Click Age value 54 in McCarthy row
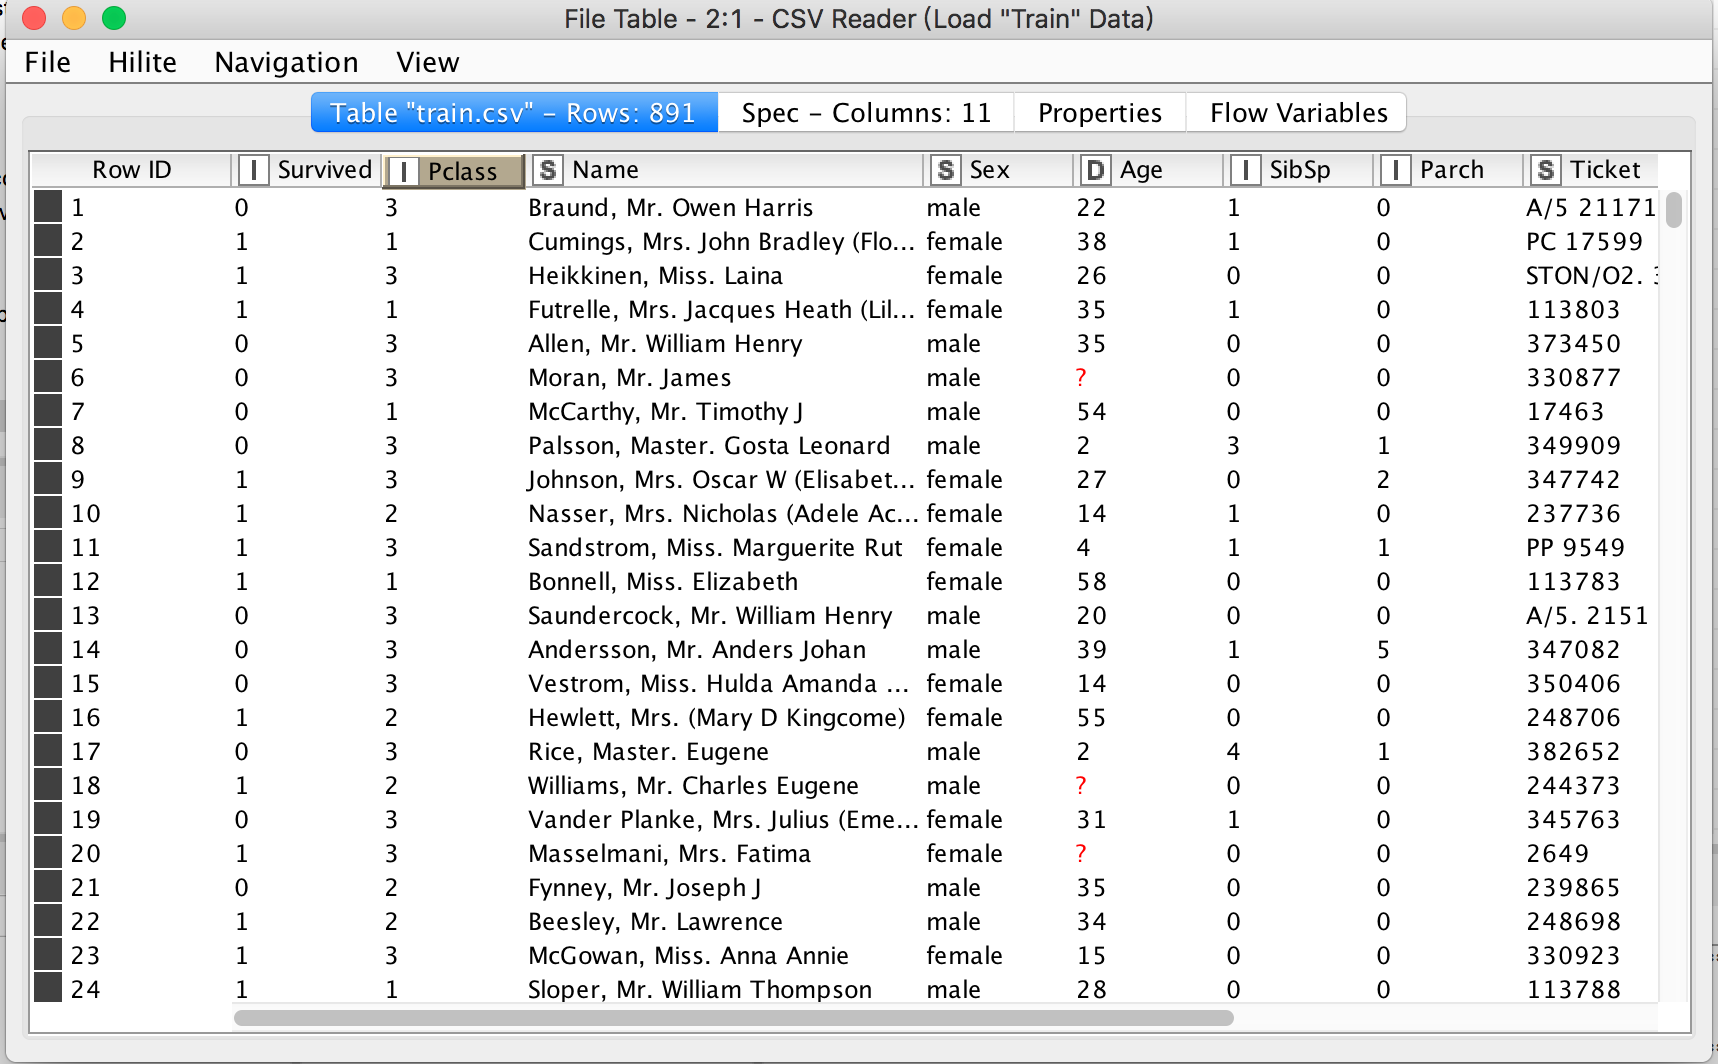Viewport: 1718px width, 1064px height. [x=1091, y=411]
